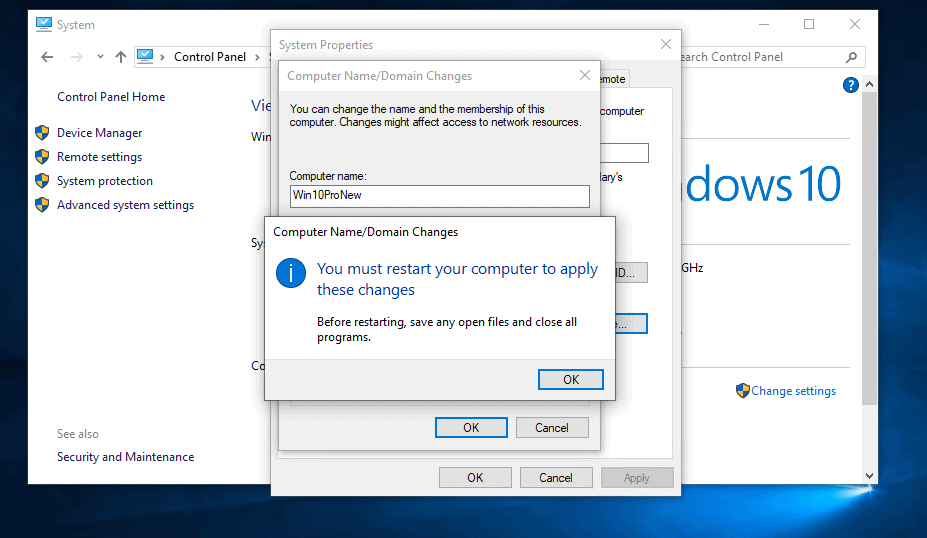Click the 'You must restart your computer' heading

[458, 279]
